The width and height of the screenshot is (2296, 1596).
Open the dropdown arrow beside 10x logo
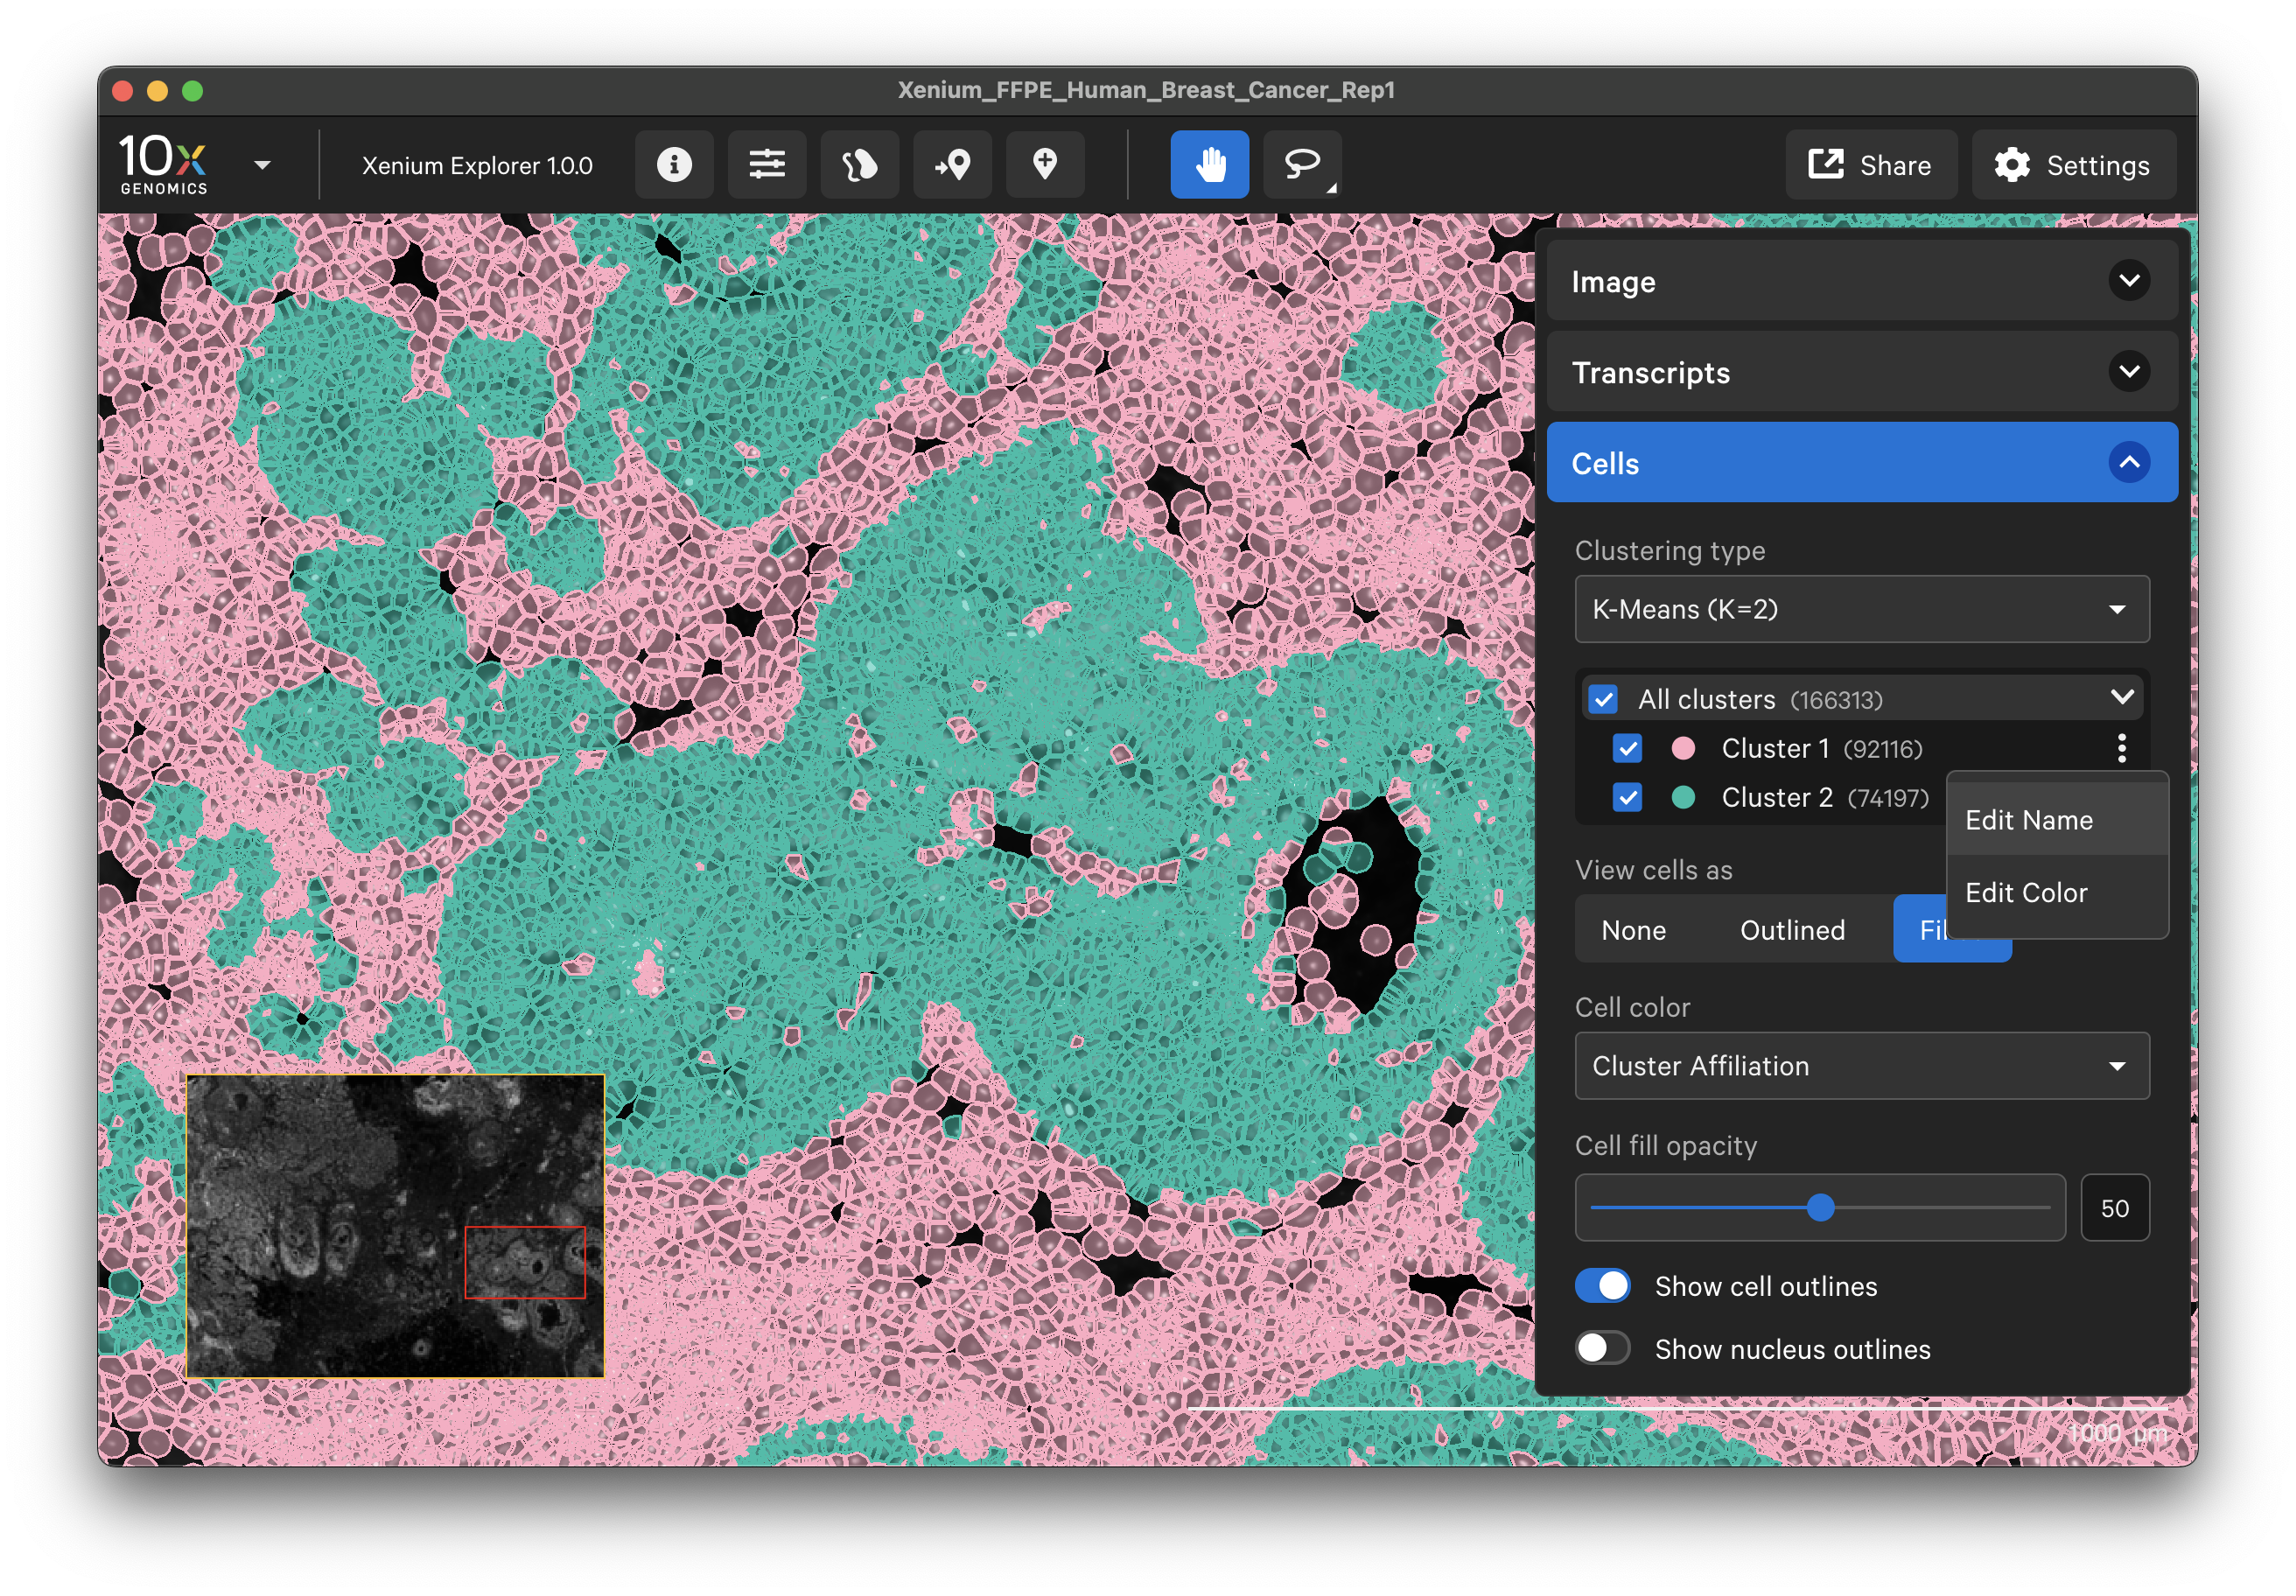[x=263, y=165]
